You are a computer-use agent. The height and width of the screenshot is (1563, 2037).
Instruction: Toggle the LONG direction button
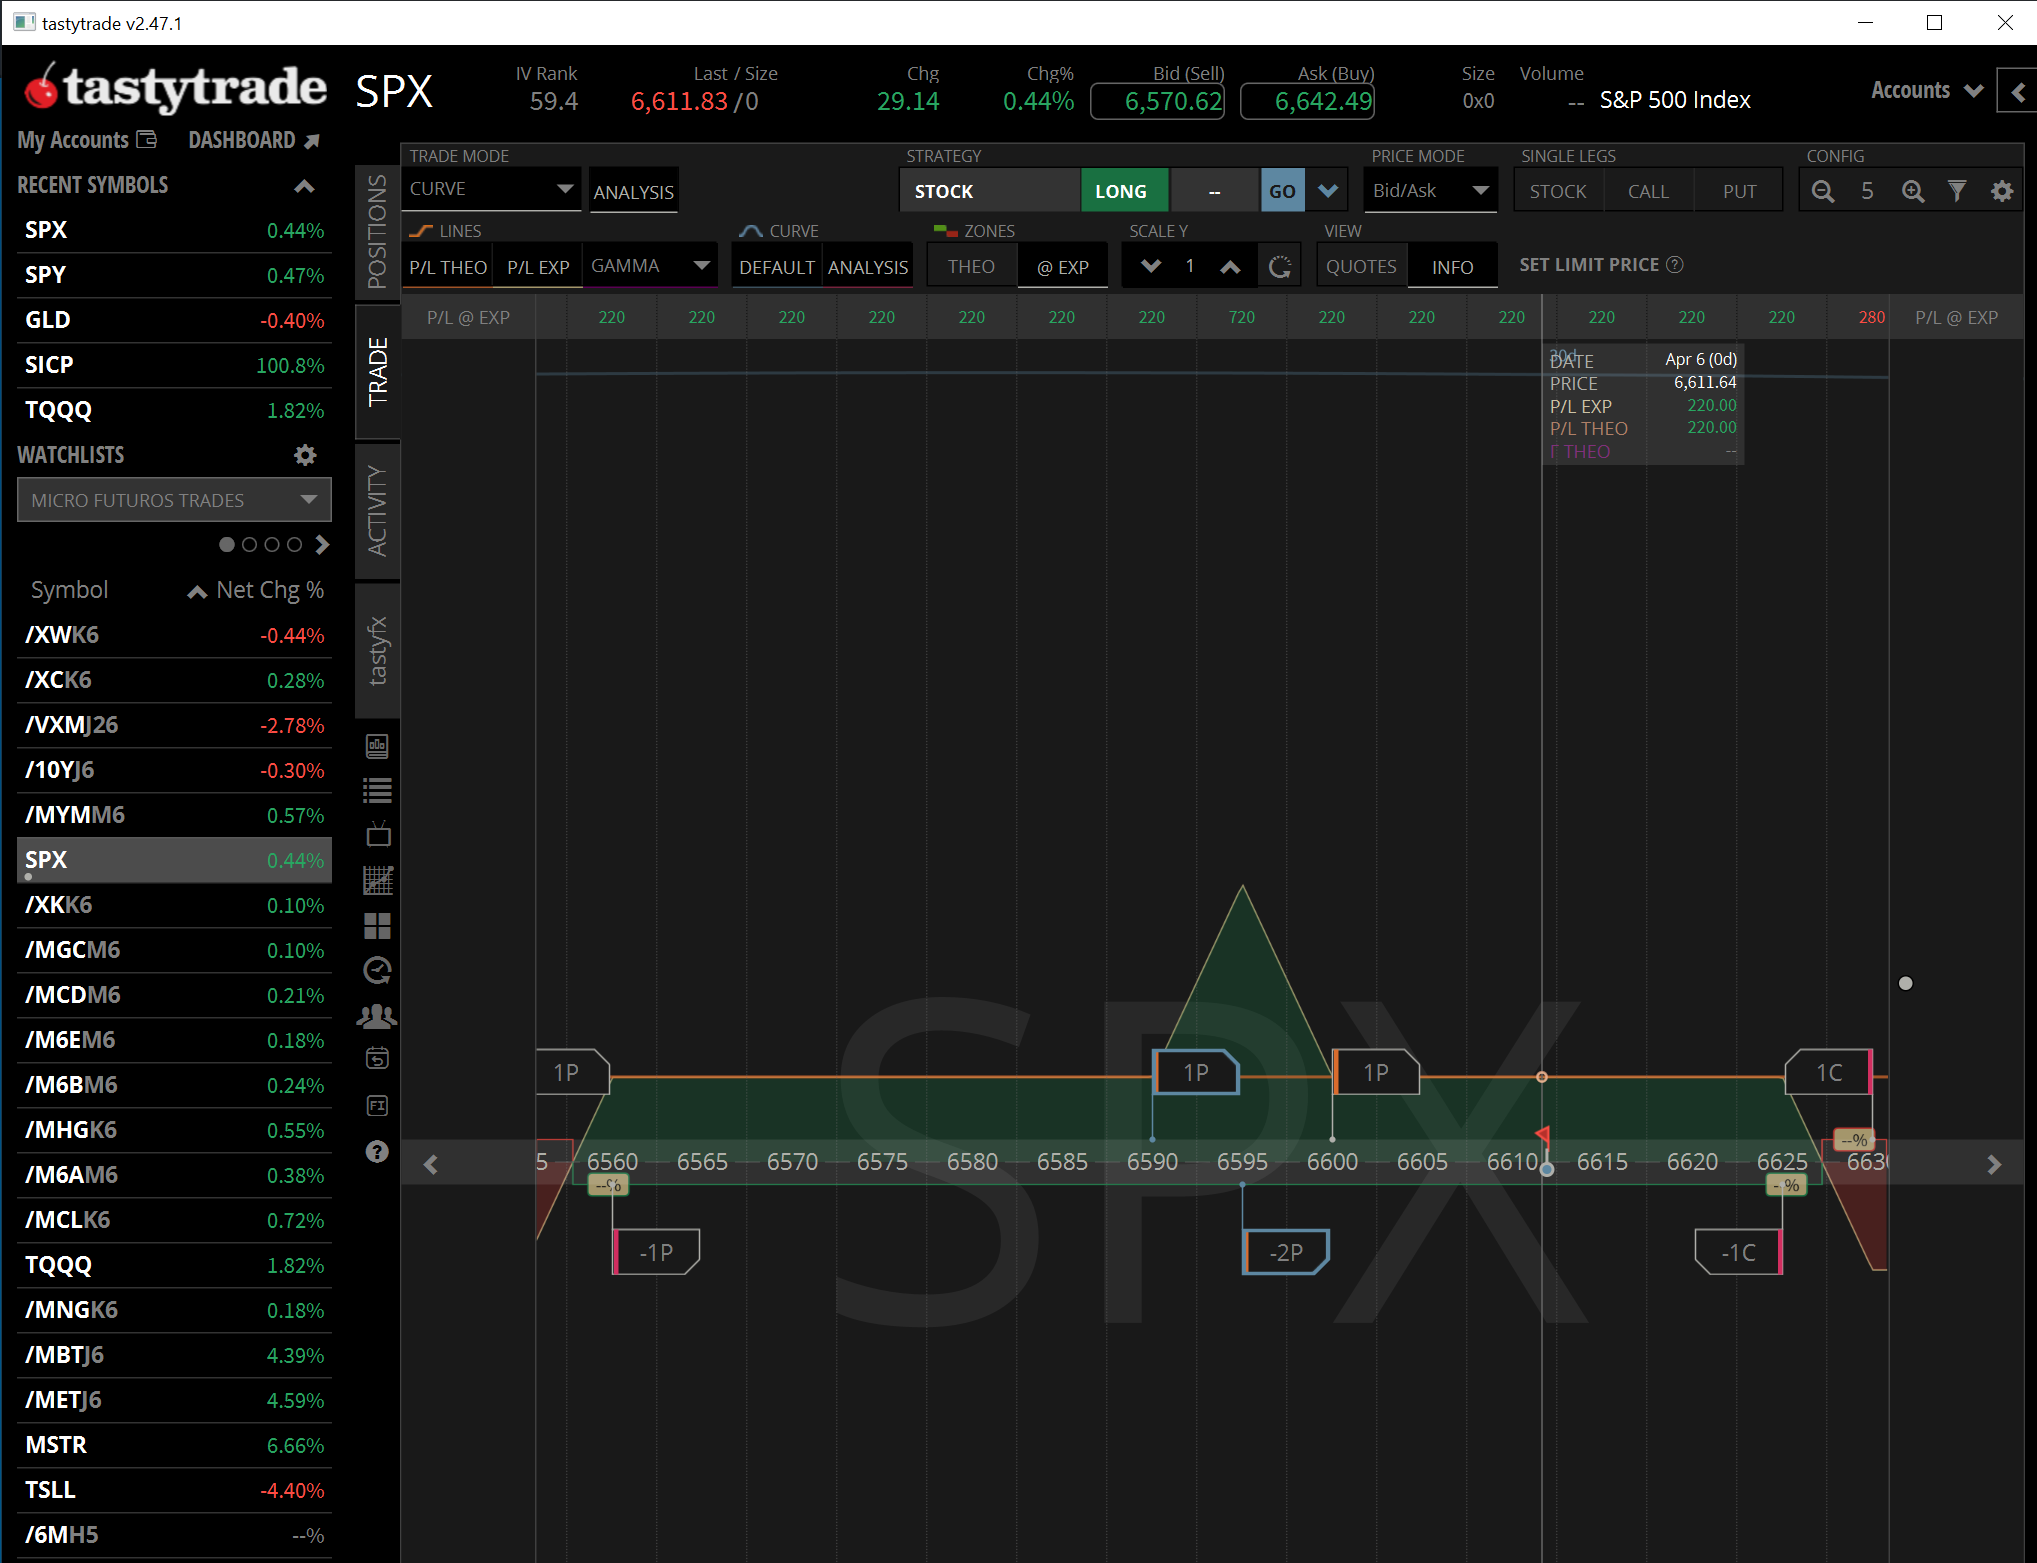coord(1120,191)
